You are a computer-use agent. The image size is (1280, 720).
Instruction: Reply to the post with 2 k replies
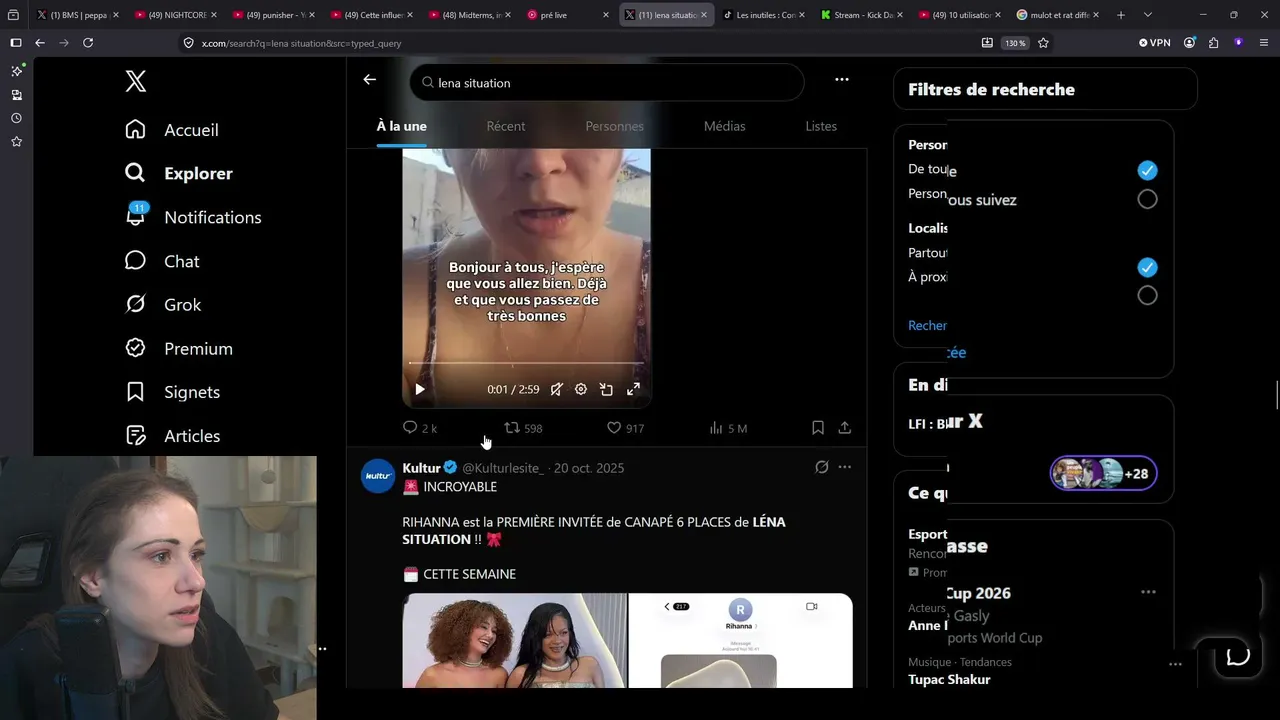pos(419,428)
